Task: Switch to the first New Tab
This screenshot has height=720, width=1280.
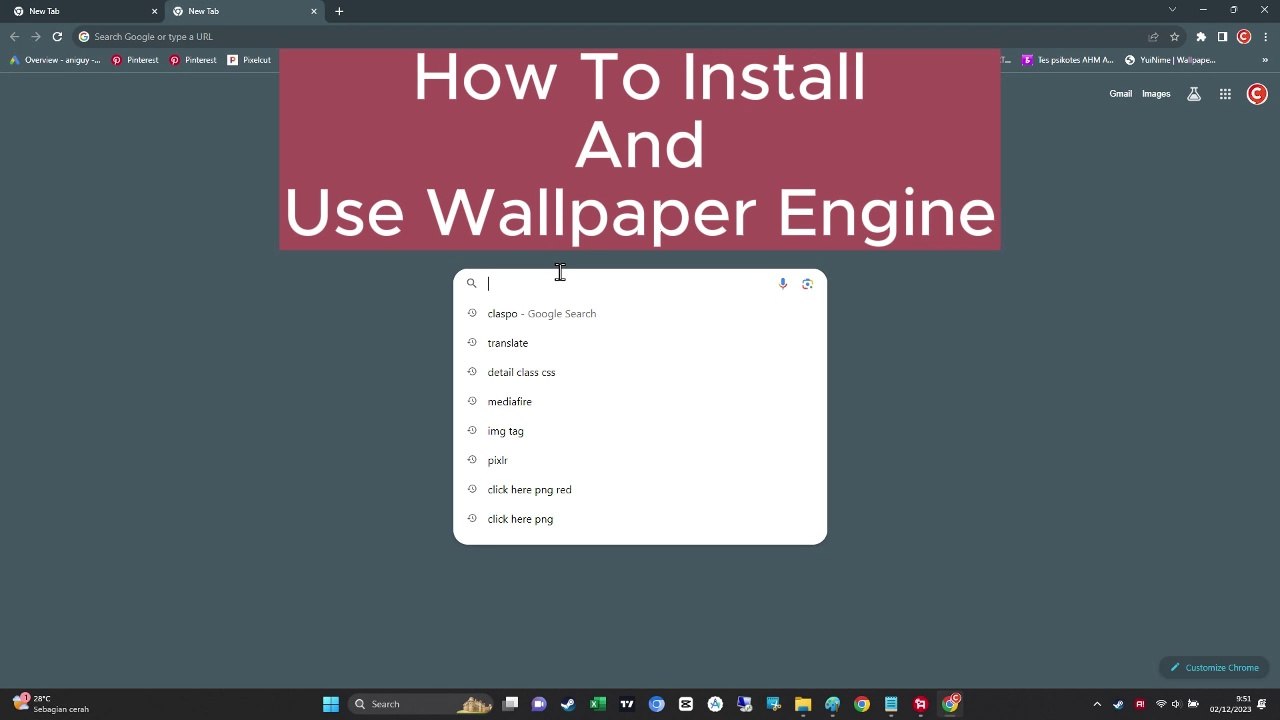Action: (x=80, y=11)
